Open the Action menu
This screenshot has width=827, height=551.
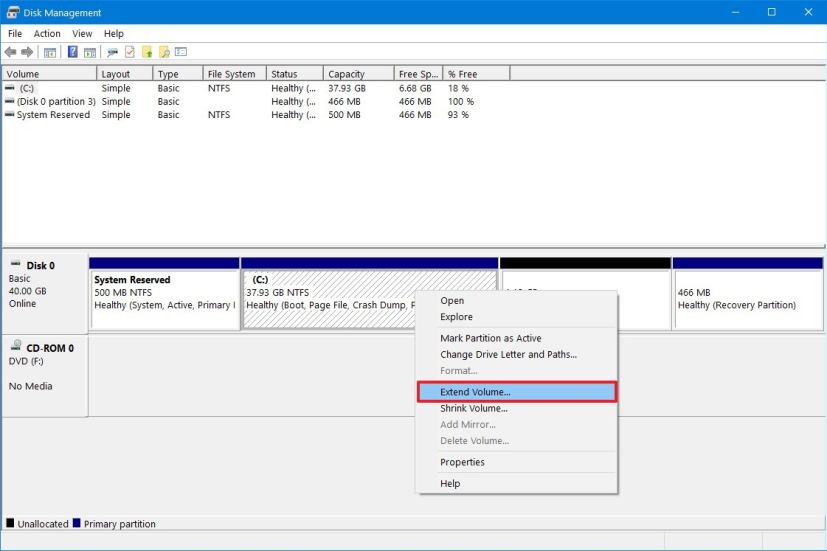47,33
